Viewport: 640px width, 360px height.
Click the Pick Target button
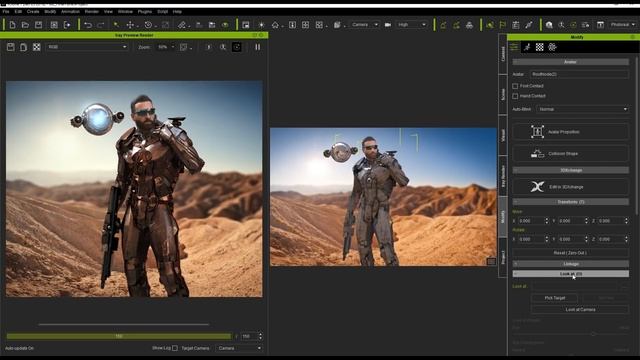tap(555, 298)
